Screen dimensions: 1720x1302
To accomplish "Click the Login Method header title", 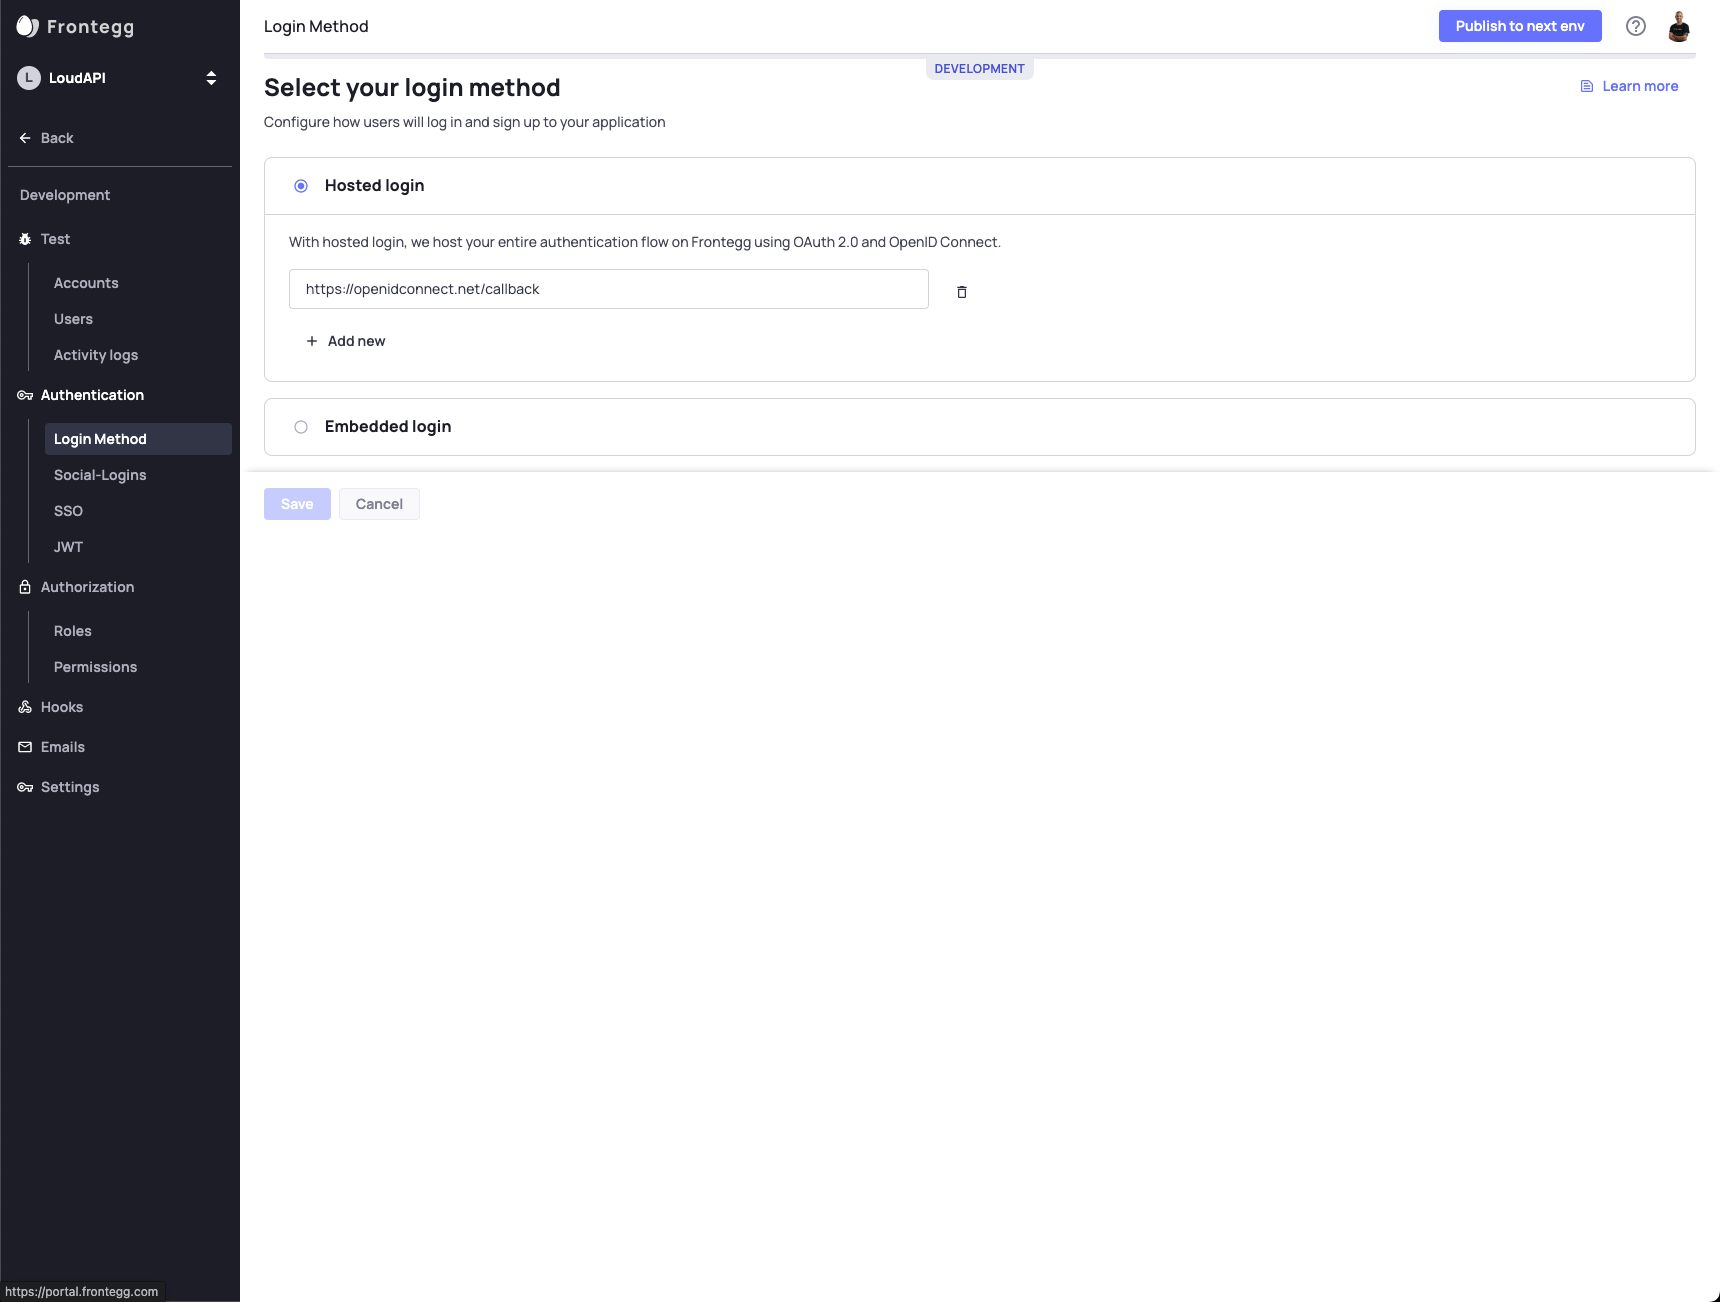I will click(316, 26).
